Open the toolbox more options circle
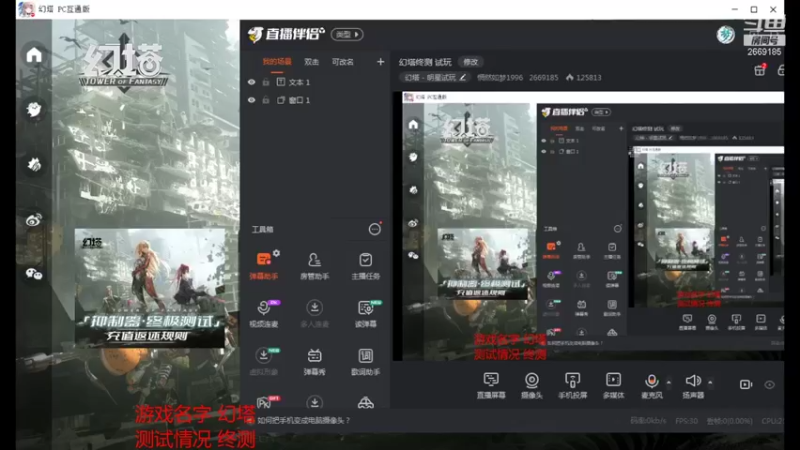 point(374,229)
